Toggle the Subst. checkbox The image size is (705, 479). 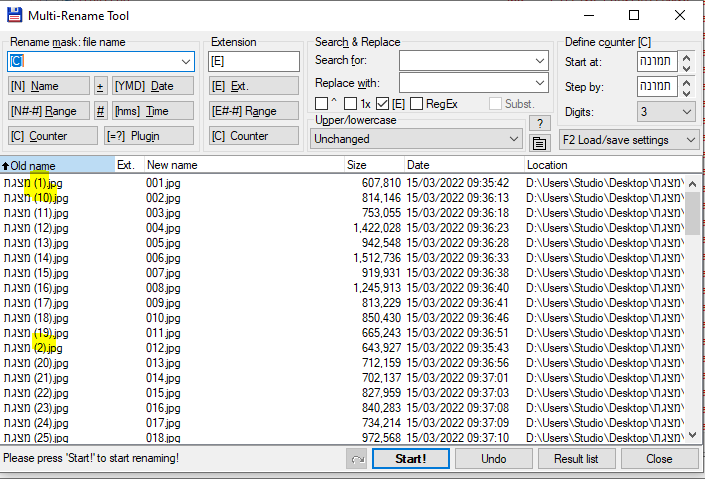point(495,104)
